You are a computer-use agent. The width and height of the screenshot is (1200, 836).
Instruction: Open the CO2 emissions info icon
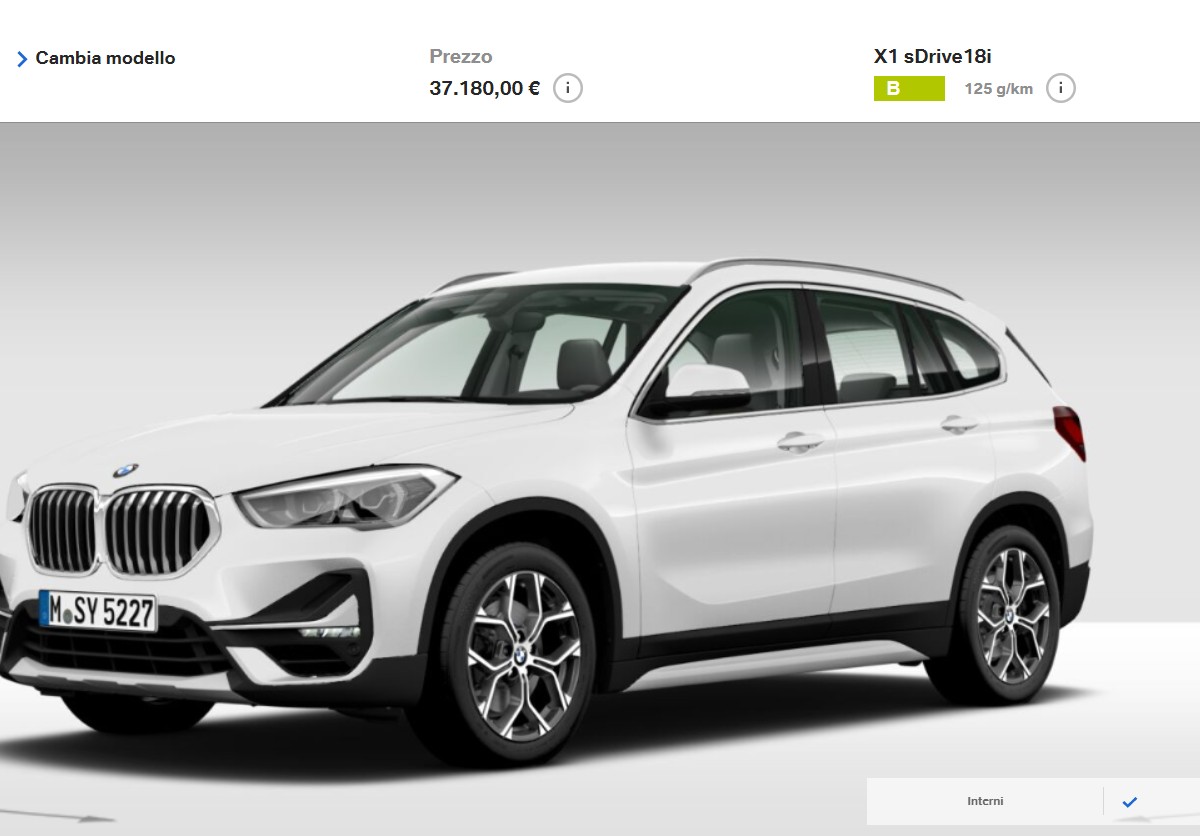click(1061, 88)
